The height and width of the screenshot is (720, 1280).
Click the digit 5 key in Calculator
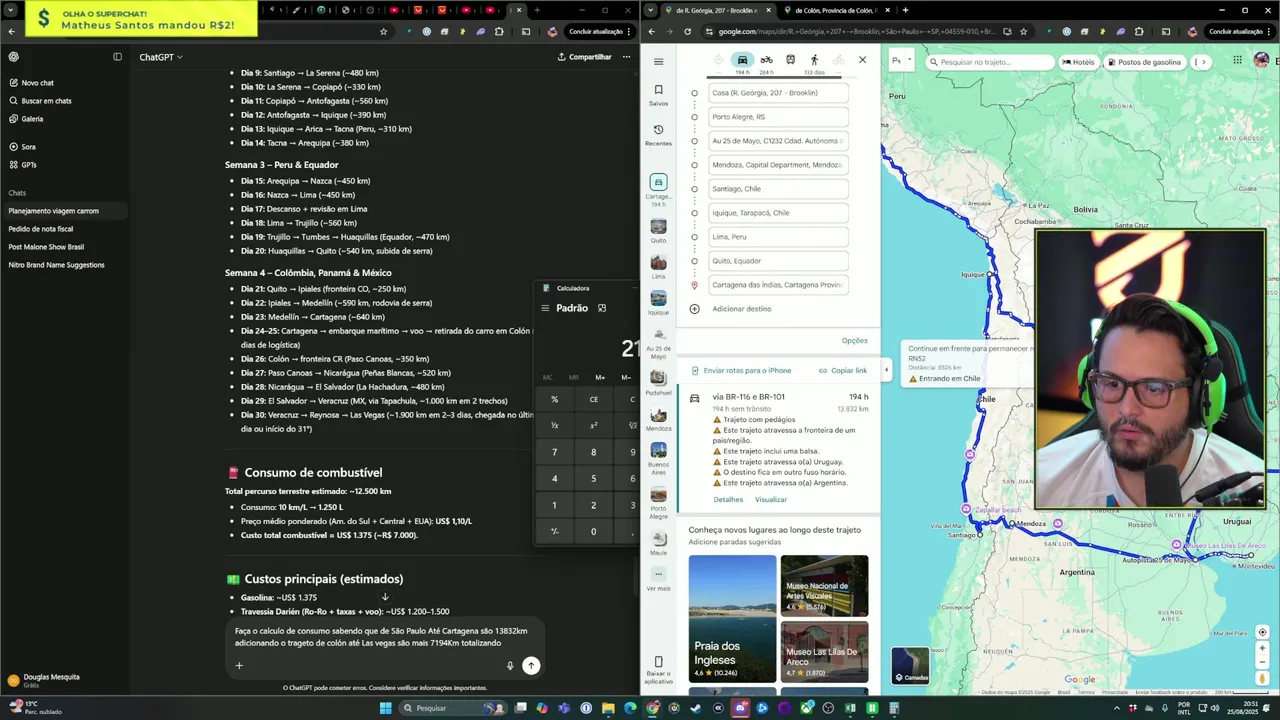[593, 479]
